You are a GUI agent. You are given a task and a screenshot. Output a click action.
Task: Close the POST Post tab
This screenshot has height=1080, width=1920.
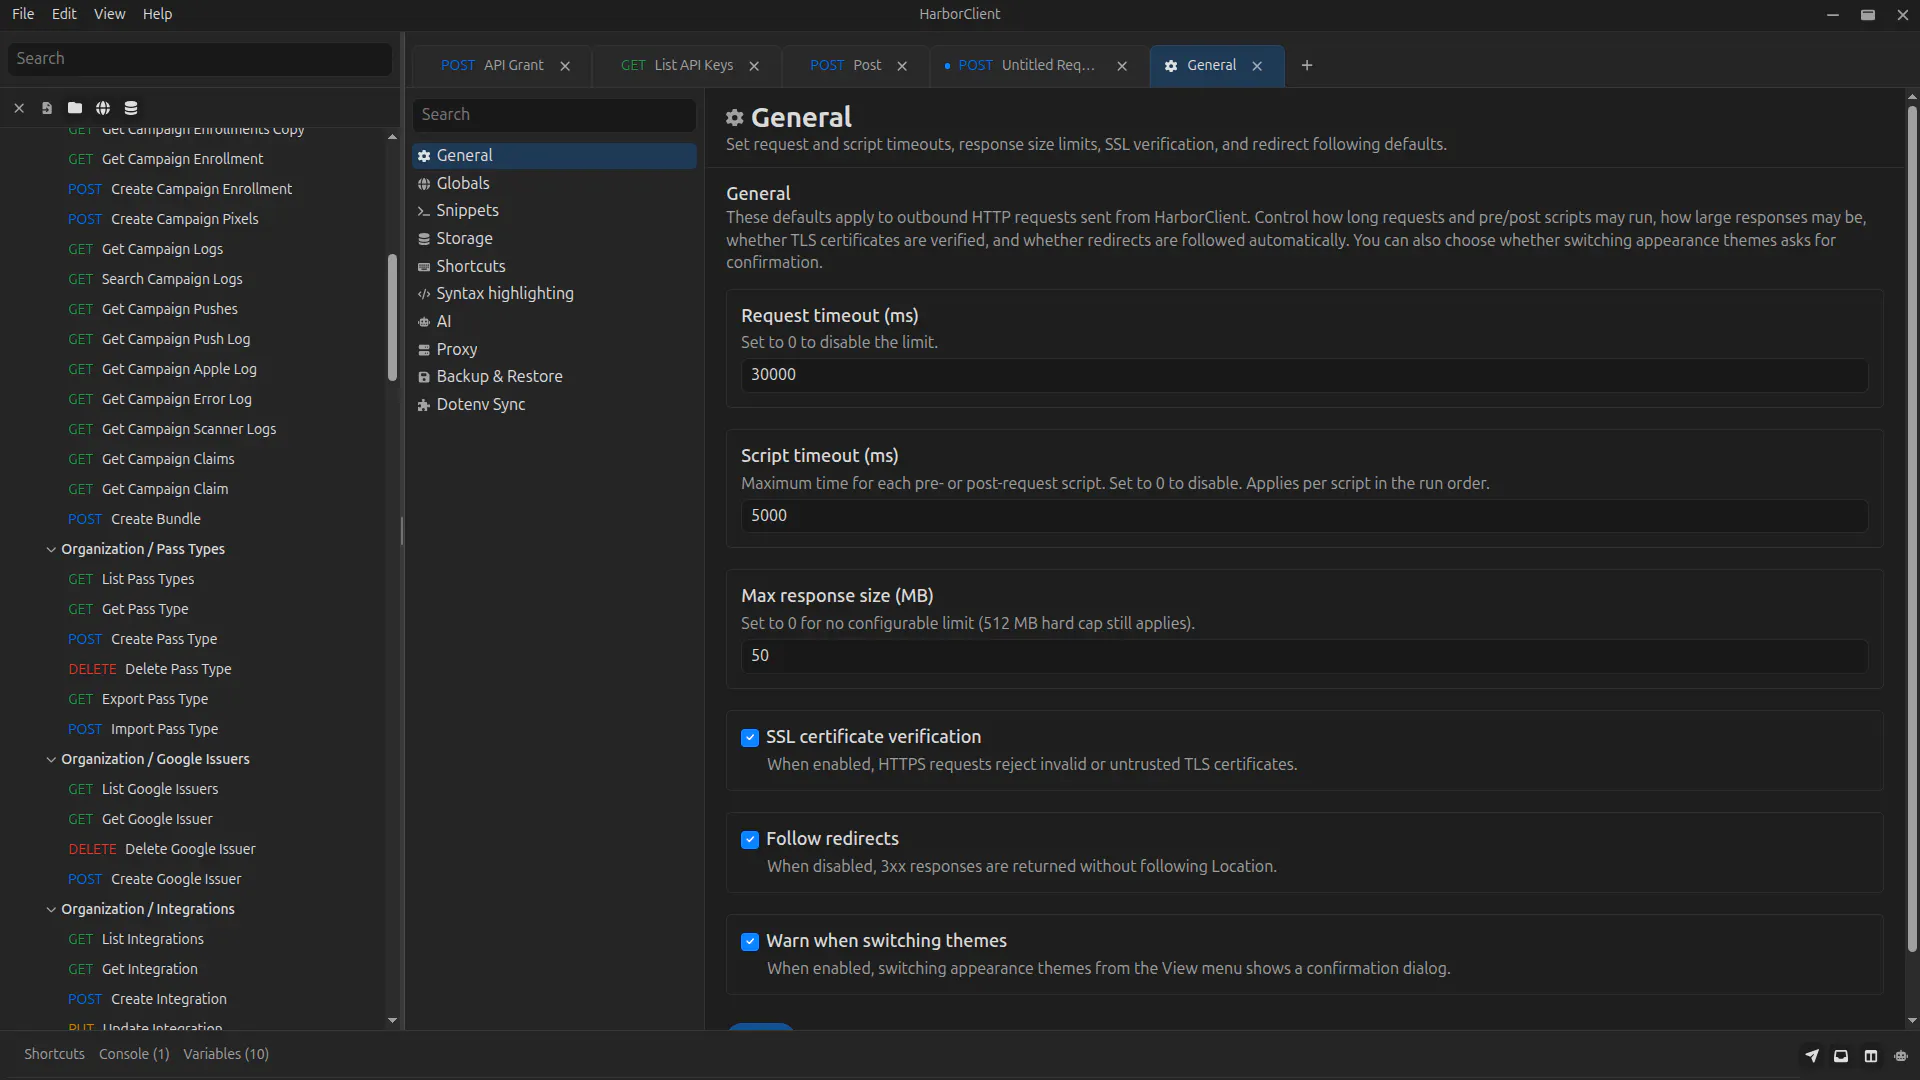tap(902, 66)
